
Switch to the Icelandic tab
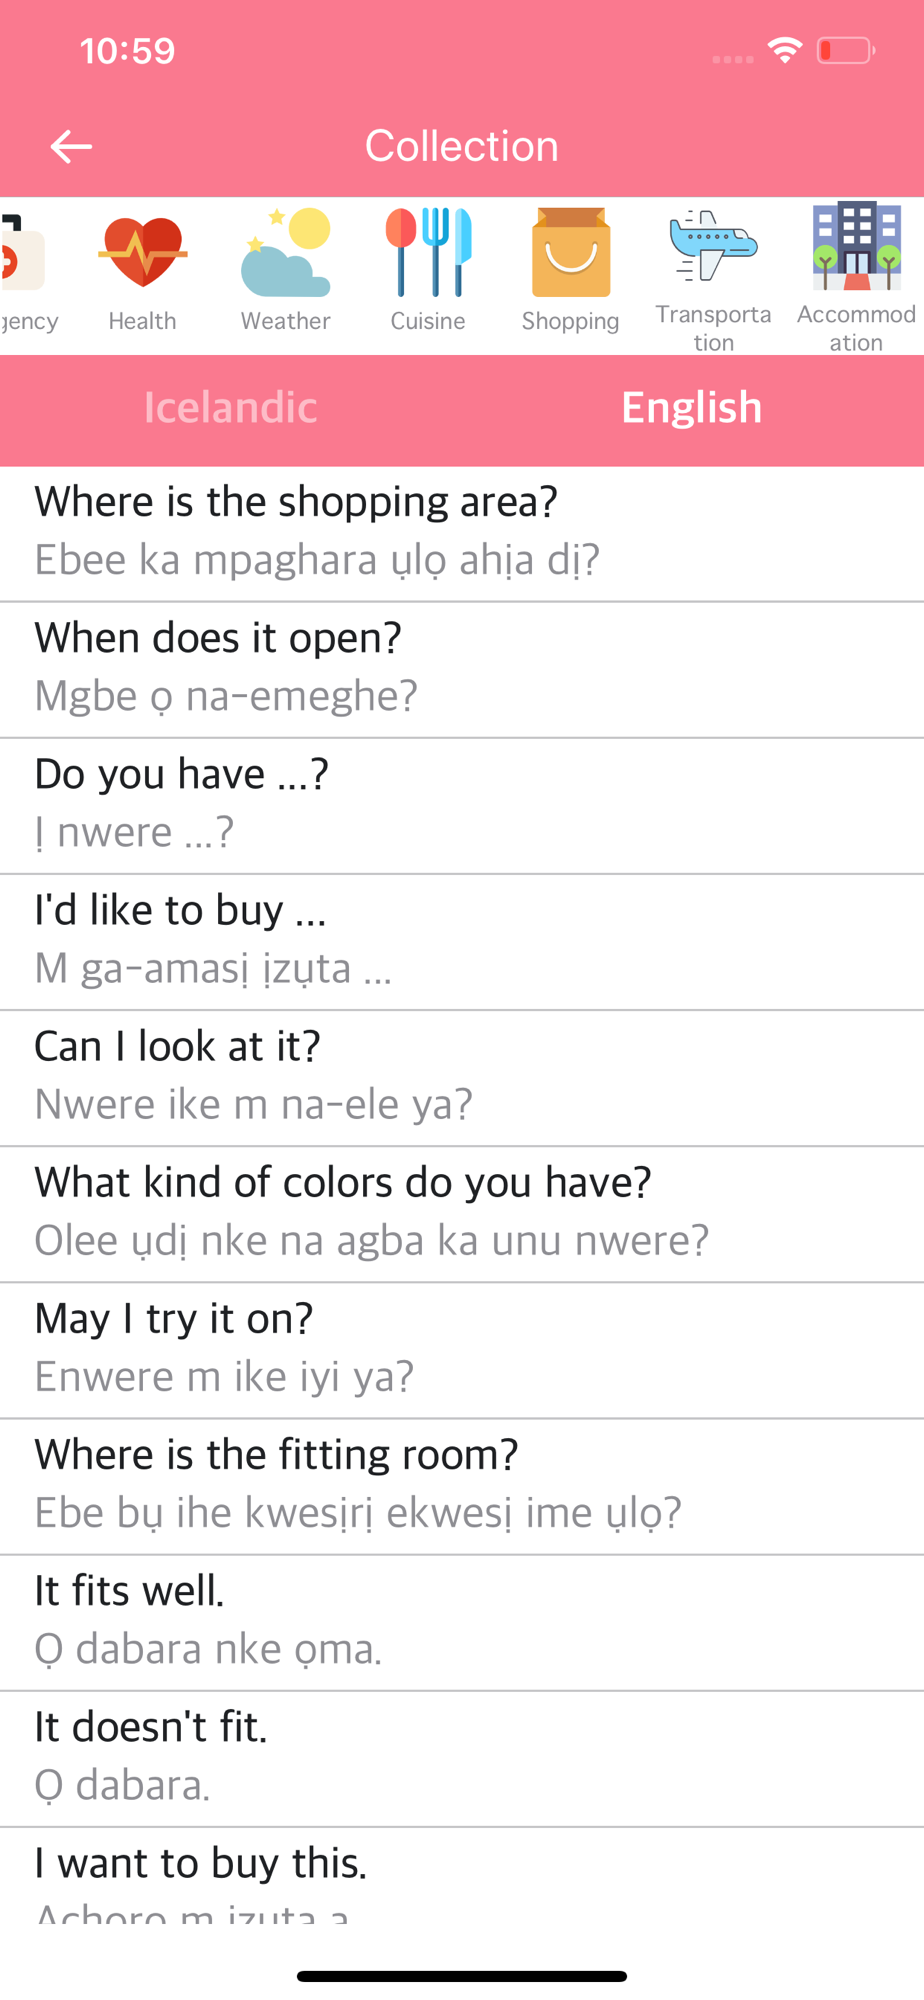231,408
